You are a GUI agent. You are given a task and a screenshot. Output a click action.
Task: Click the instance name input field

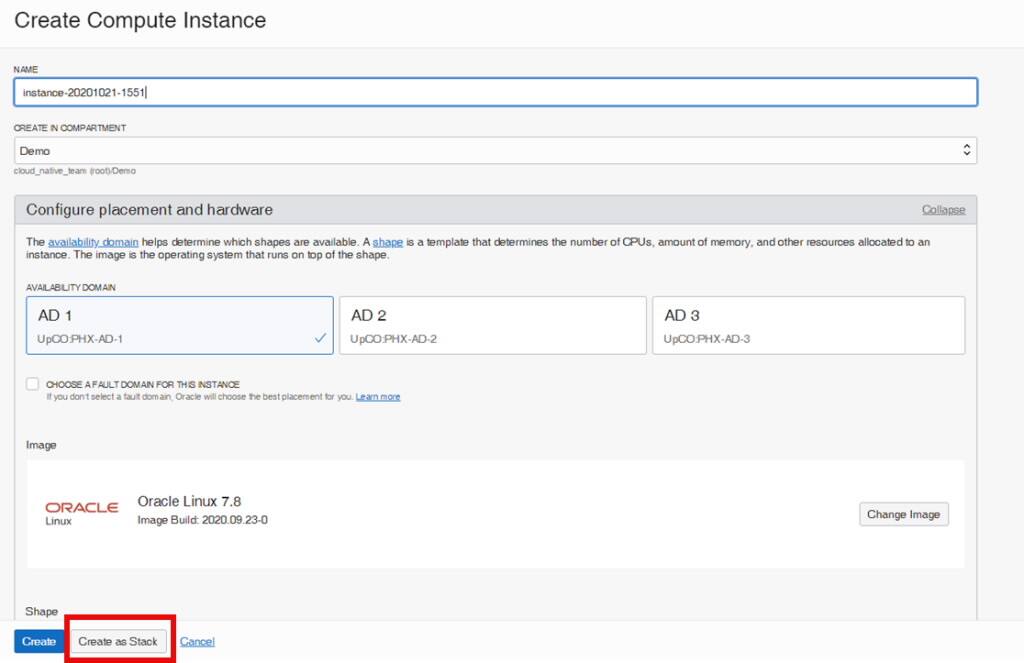[x=495, y=91]
